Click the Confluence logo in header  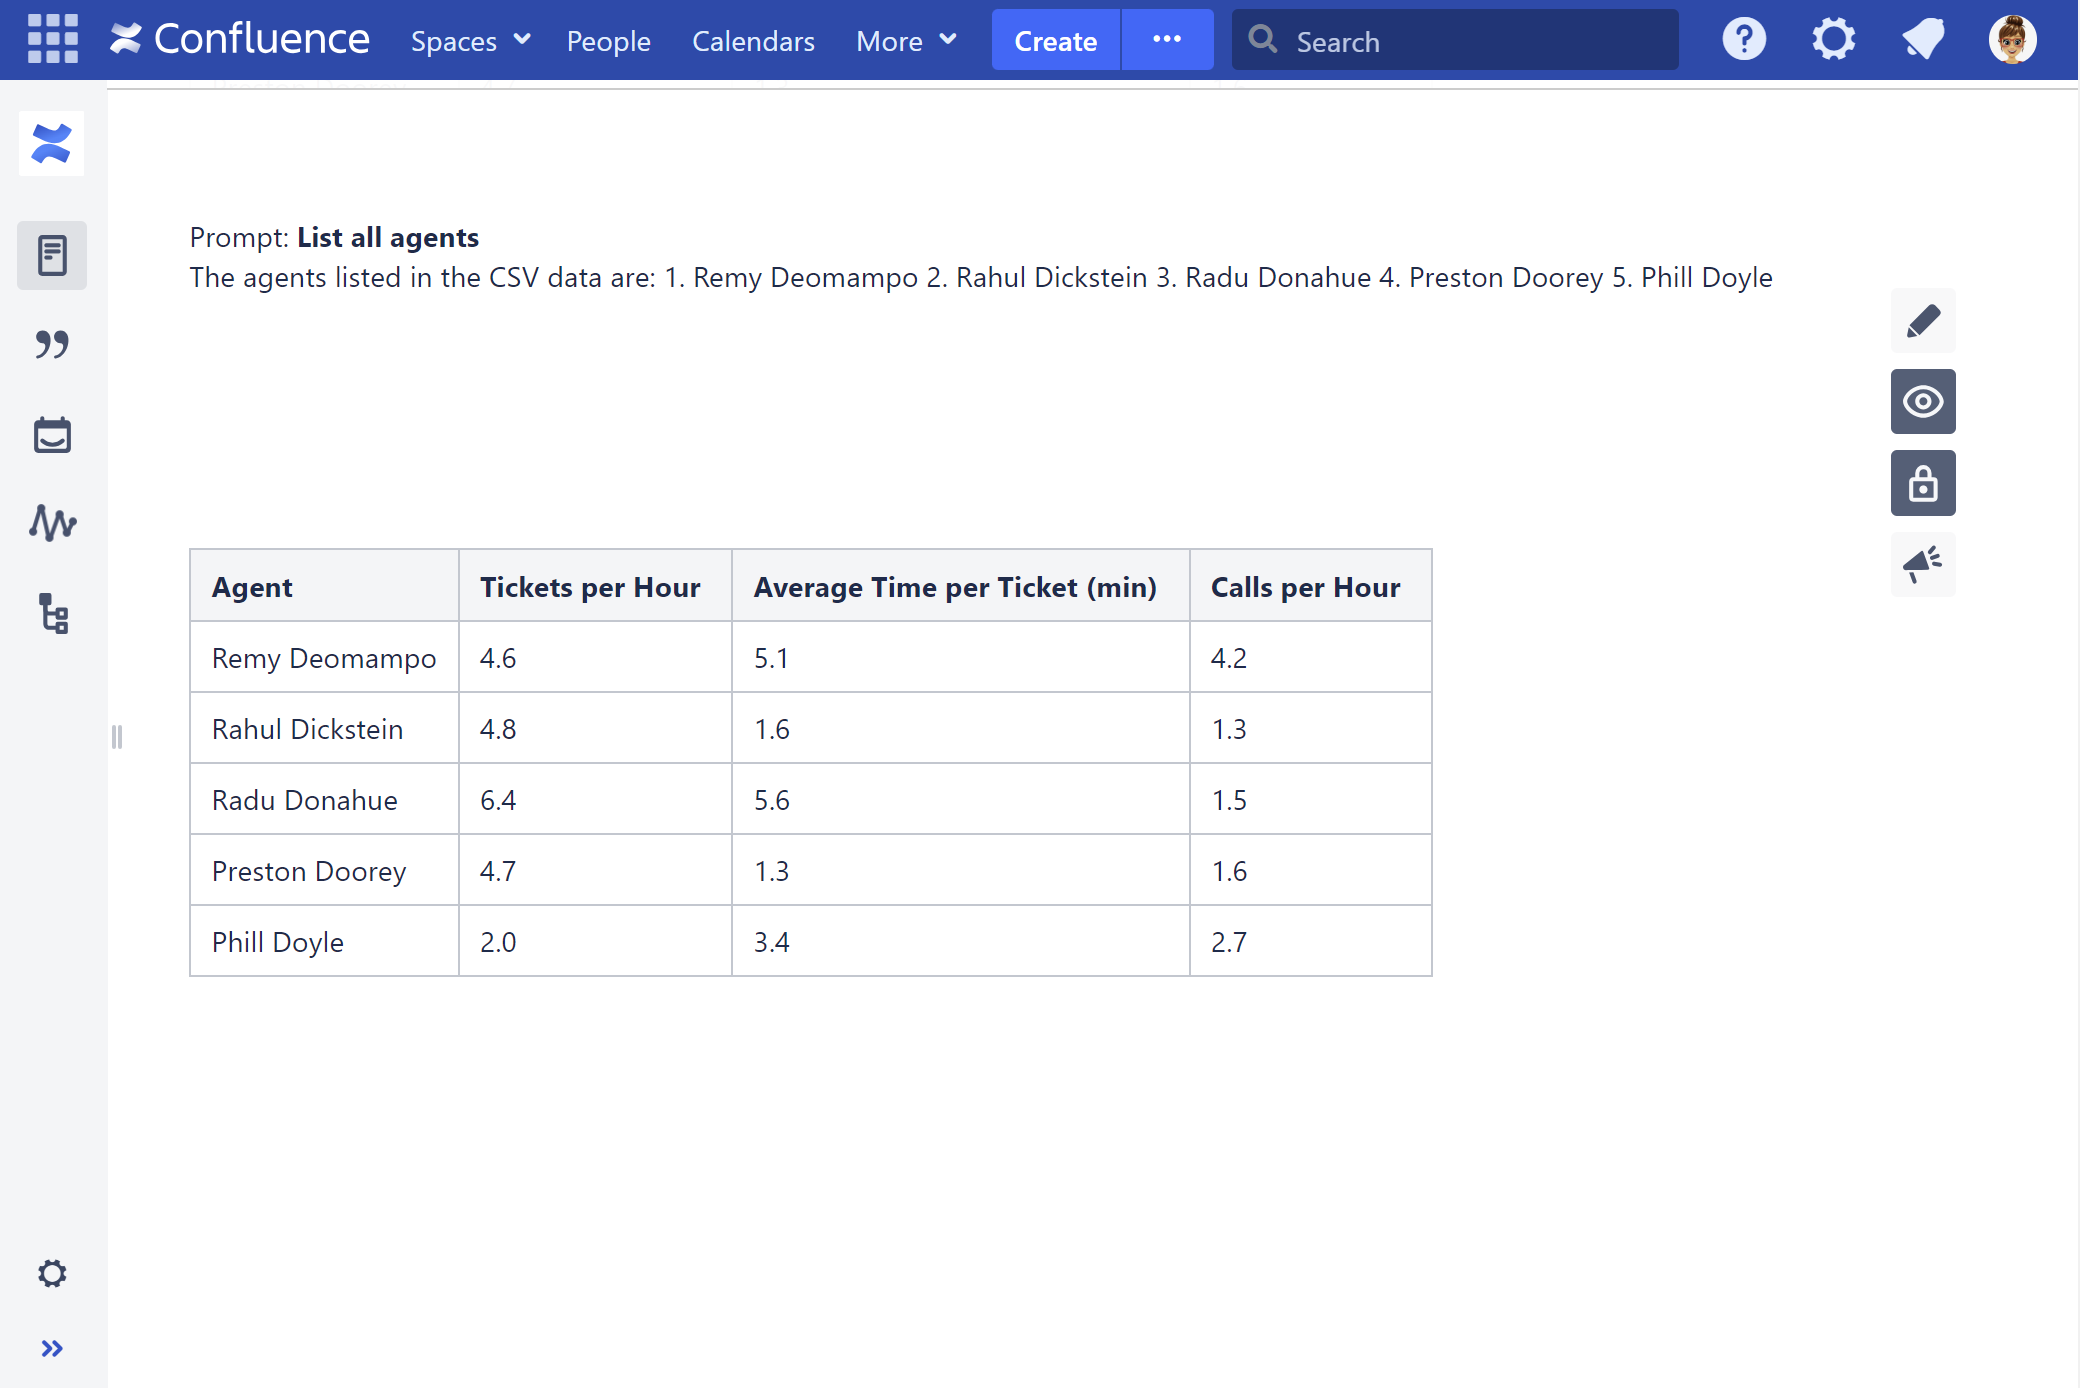240,40
